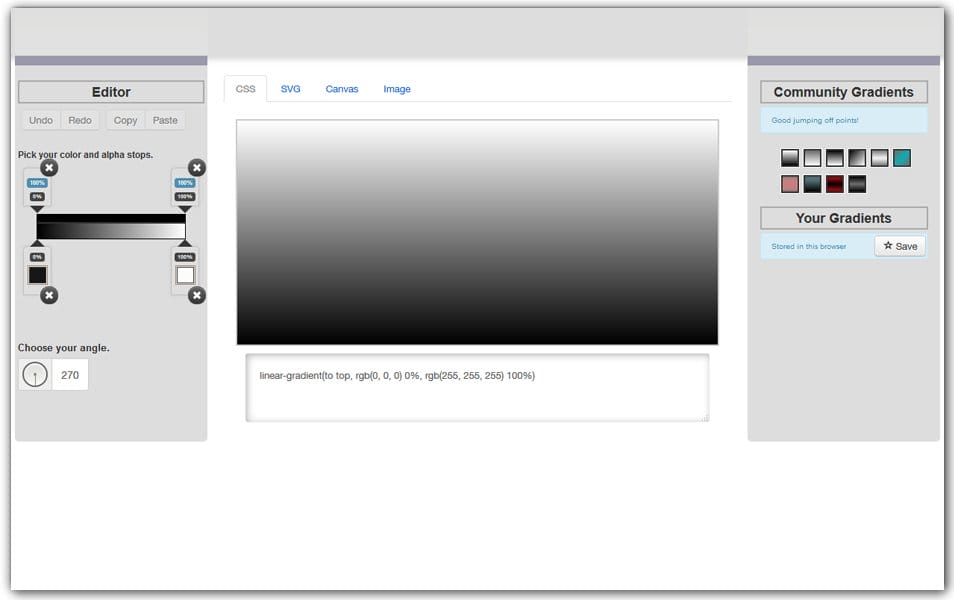This screenshot has width=954, height=600.
Task: Choose the dark red community gradient thumbnail
Action: (x=835, y=184)
